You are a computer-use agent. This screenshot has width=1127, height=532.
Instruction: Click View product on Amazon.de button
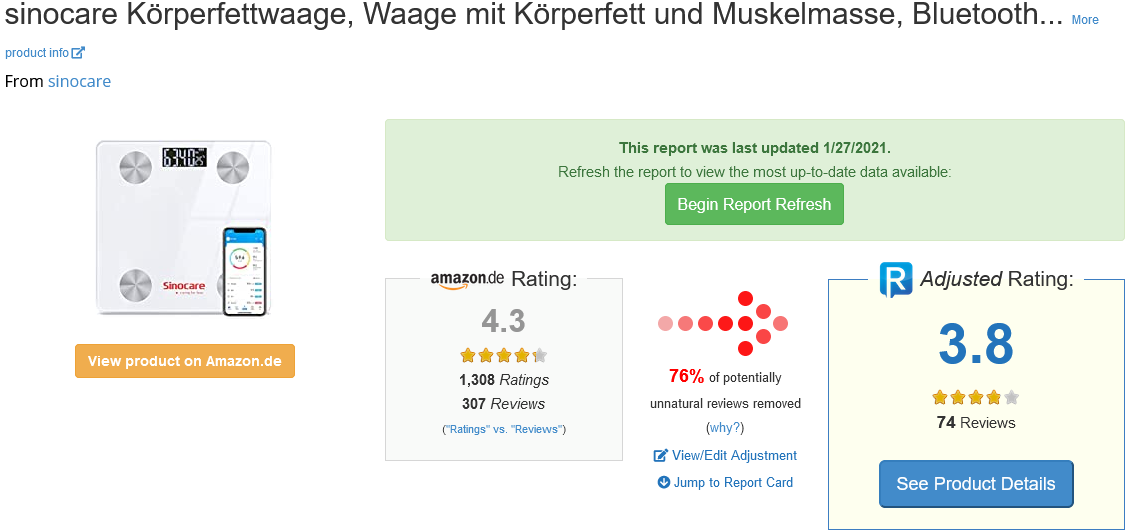(x=185, y=361)
